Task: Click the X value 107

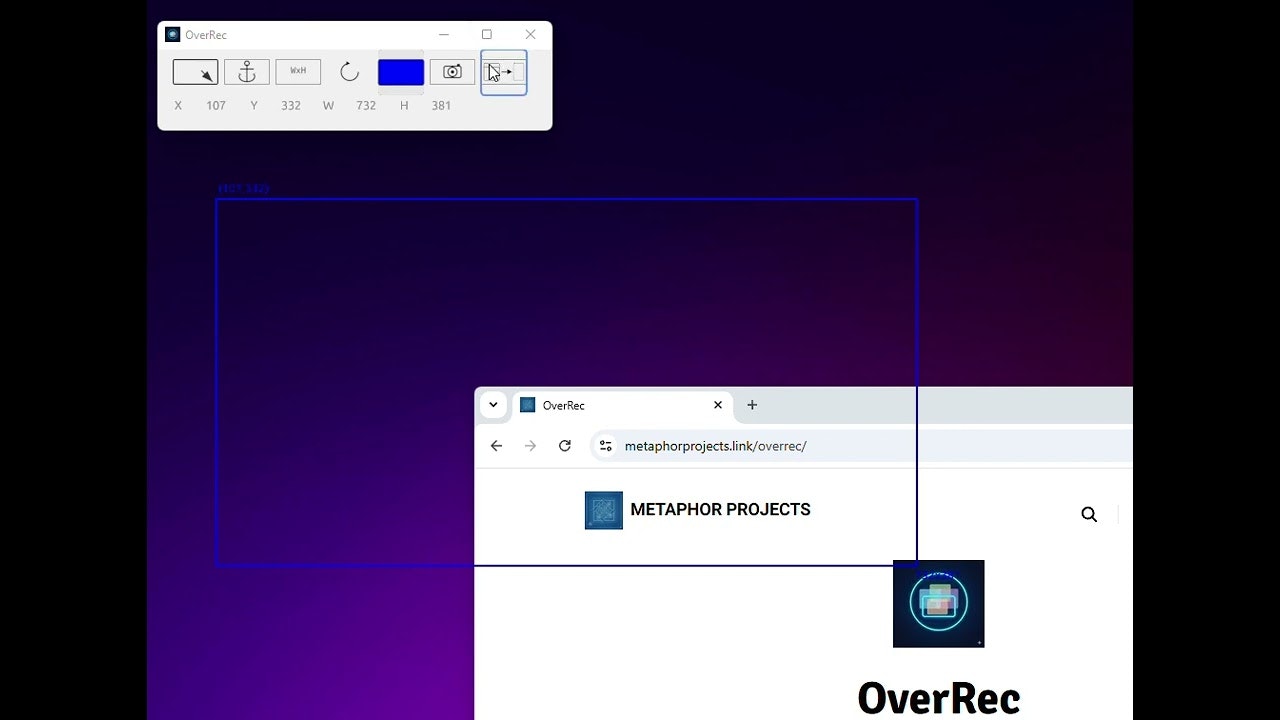Action: [216, 105]
